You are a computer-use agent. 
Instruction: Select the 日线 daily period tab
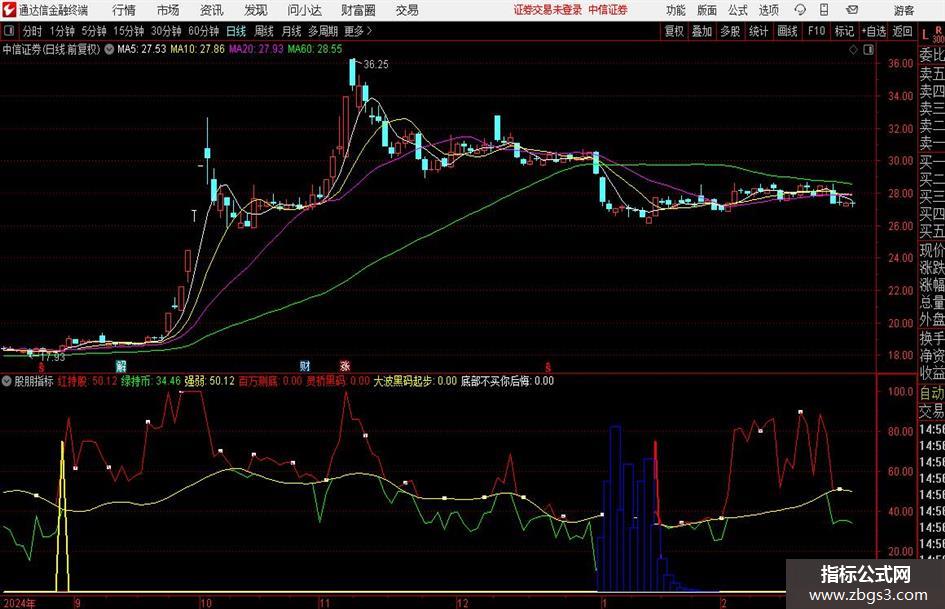click(236, 31)
